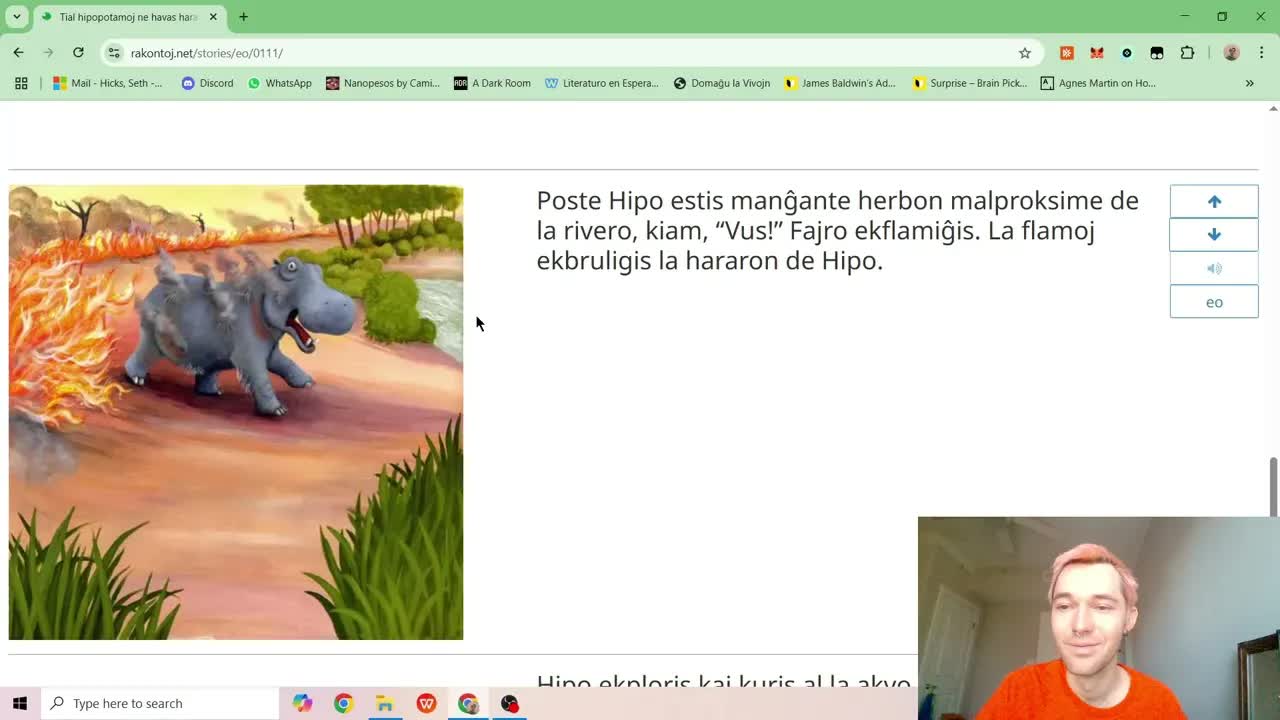Open the Discord bookmark

coord(207,83)
